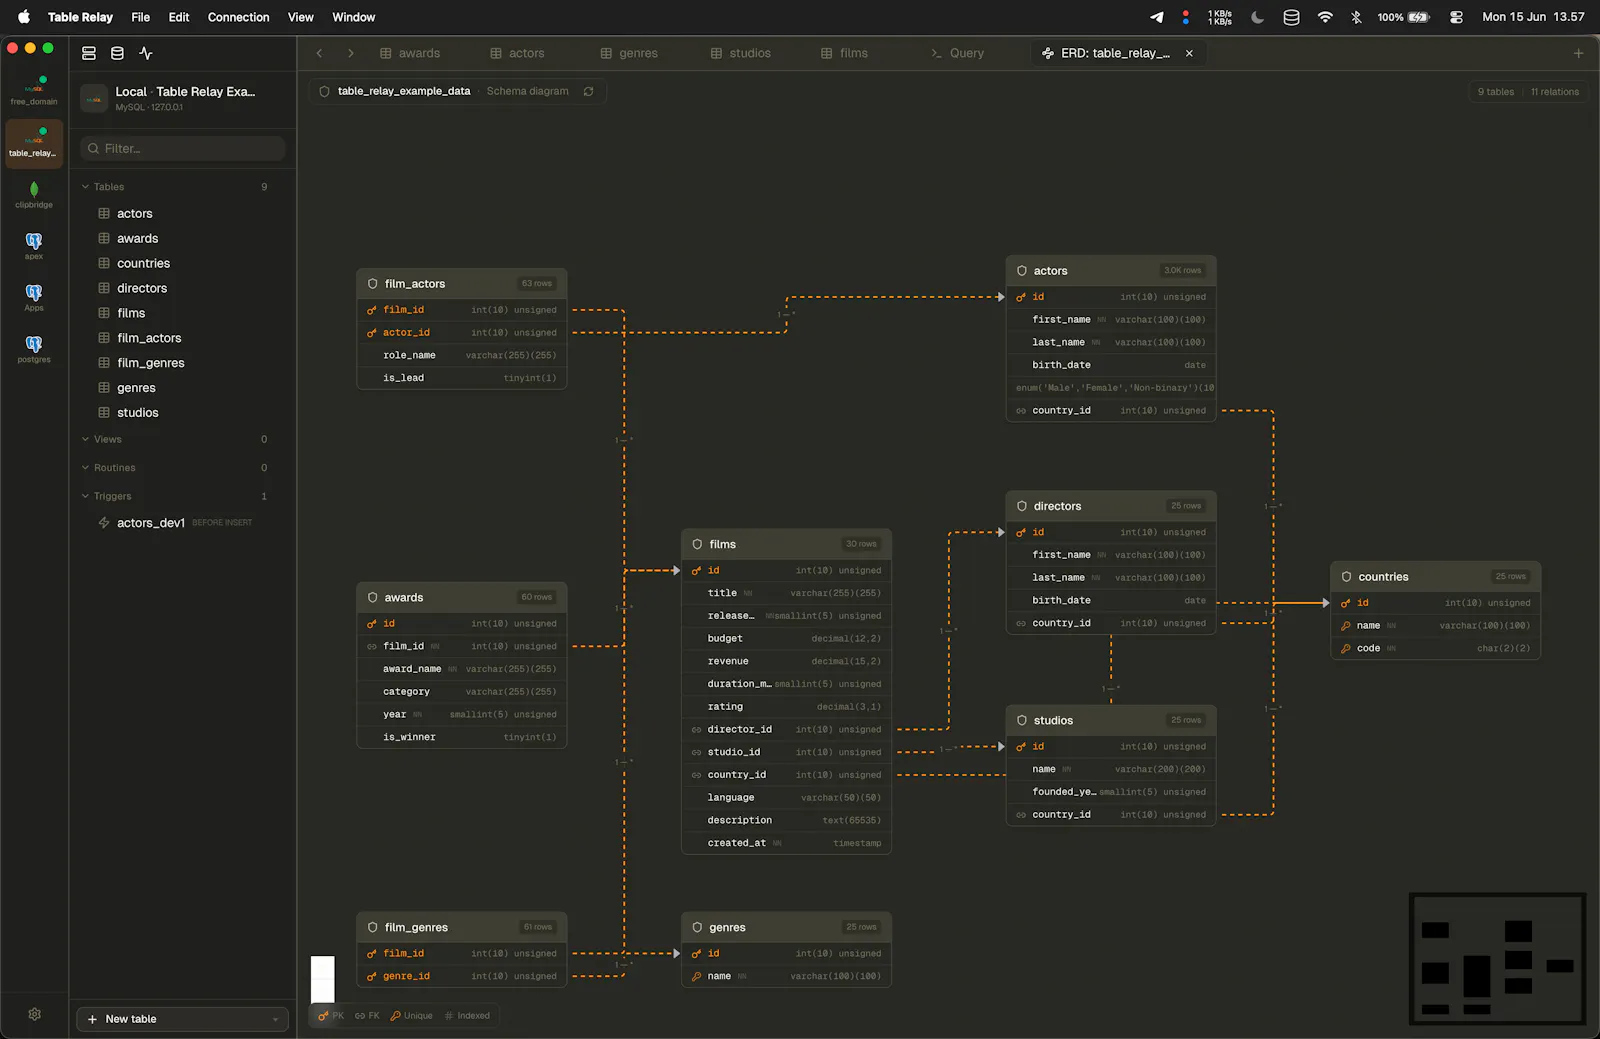Click the code column in countries entity

(x=1436, y=648)
